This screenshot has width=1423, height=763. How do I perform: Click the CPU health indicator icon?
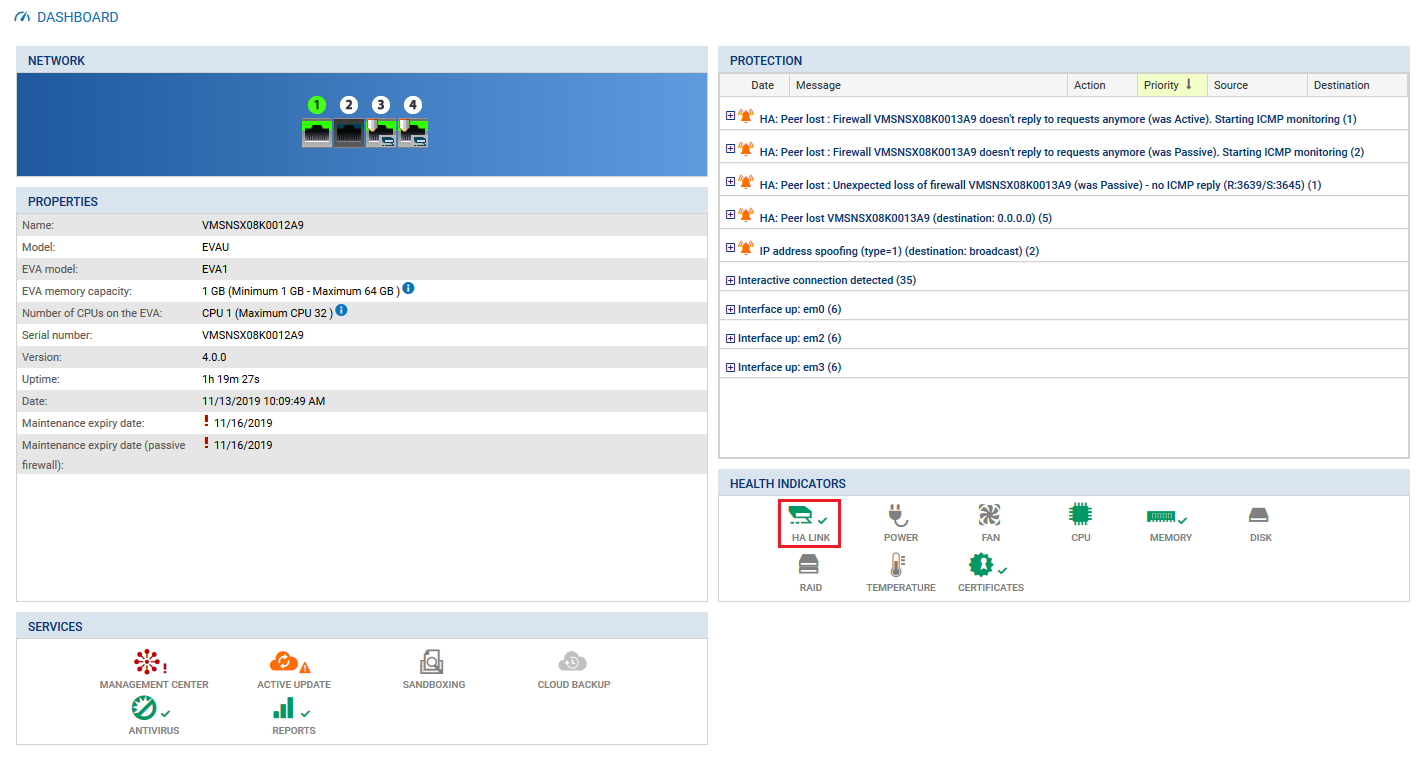tap(1080, 516)
